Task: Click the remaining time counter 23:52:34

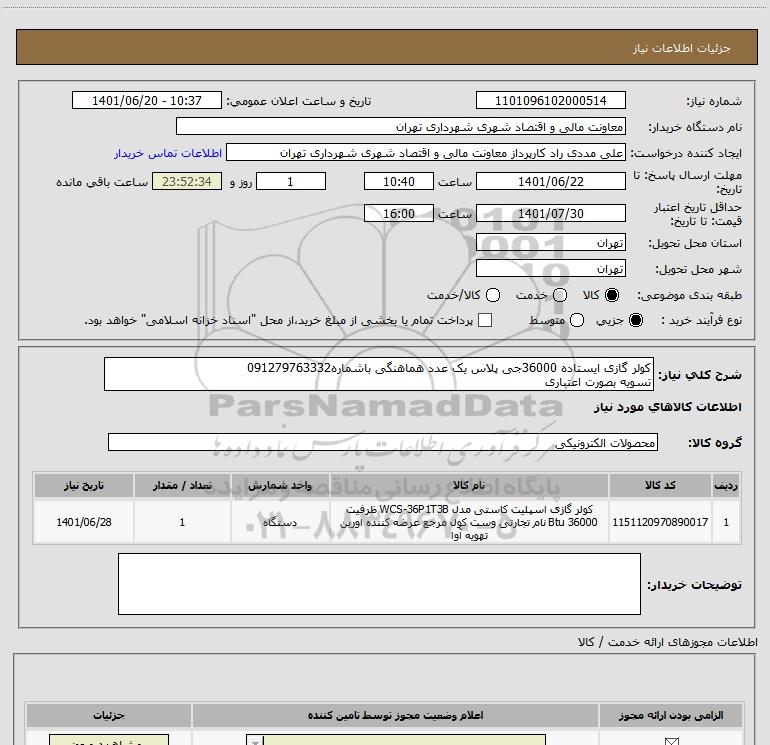Action: 187,181
